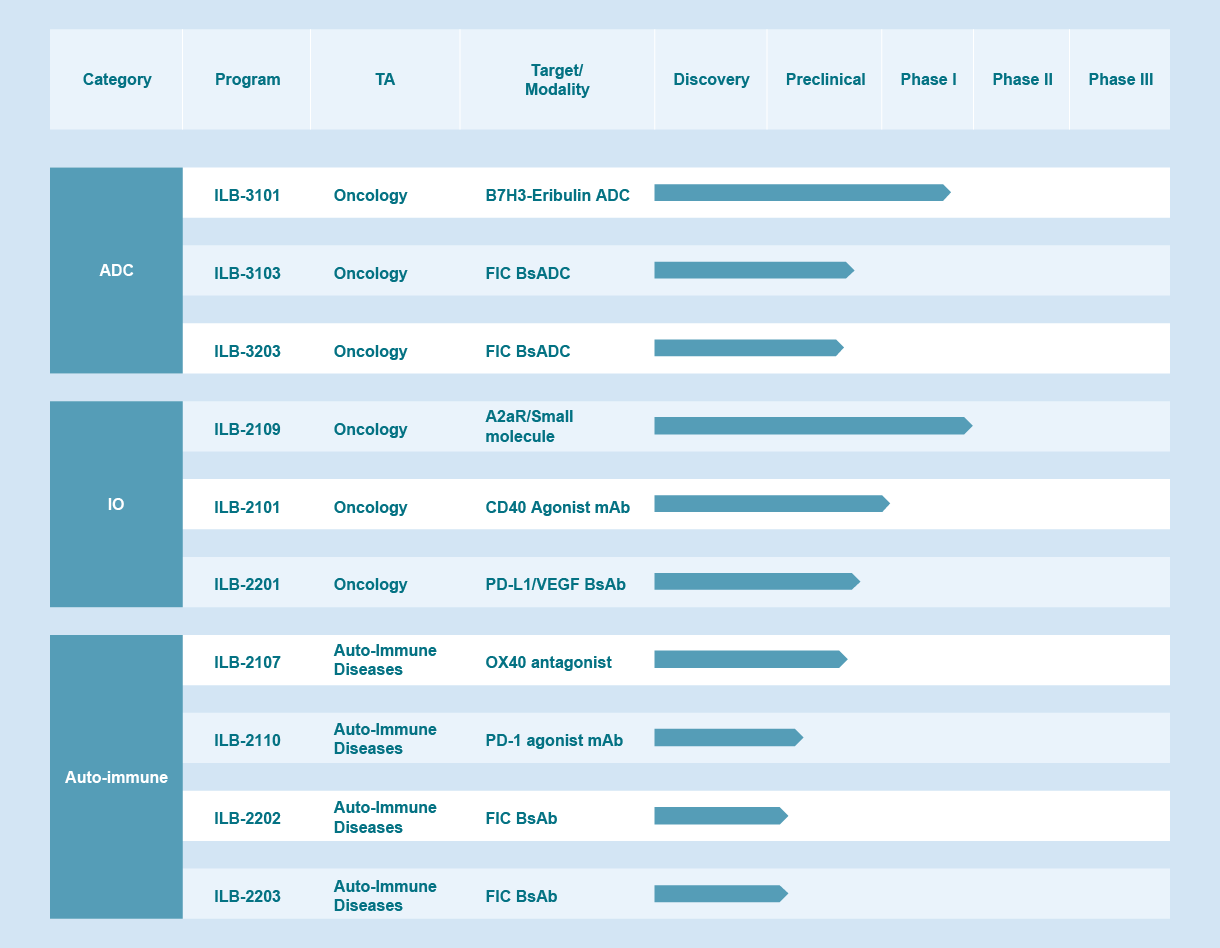Click the ILB-3101 program name

[247, 195]
